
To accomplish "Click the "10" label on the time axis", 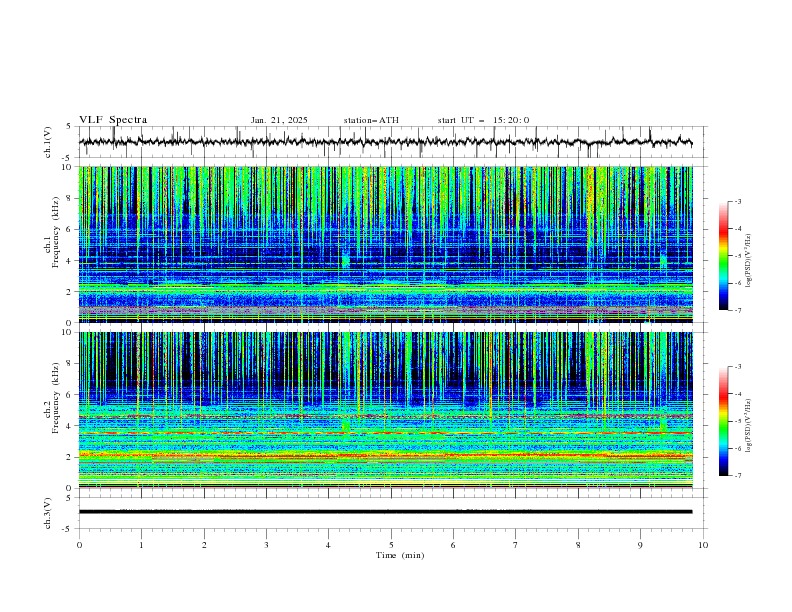I will pos(703,545).
